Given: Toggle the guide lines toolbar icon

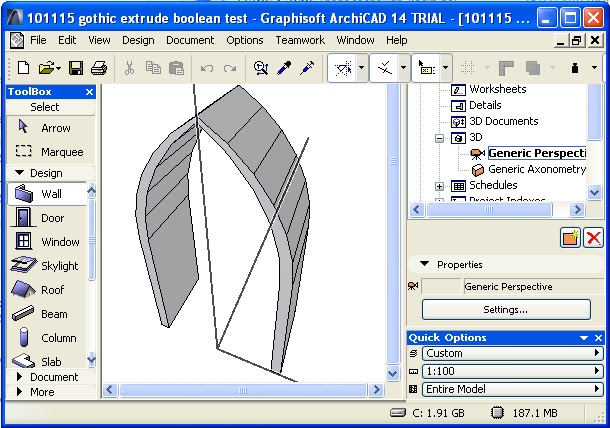Looking at the screenshot, I should (x=343, y=68).
